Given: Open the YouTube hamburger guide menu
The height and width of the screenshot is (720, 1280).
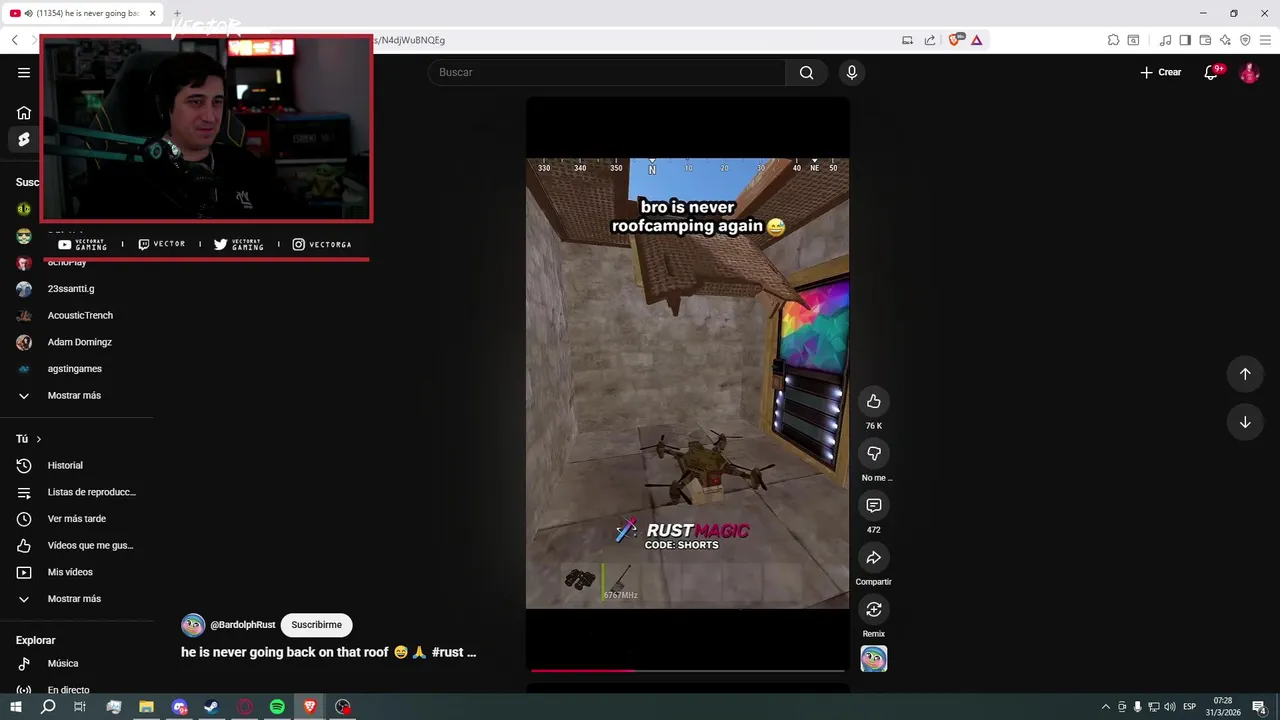Looking at the screenshot, I should [24, 72].
